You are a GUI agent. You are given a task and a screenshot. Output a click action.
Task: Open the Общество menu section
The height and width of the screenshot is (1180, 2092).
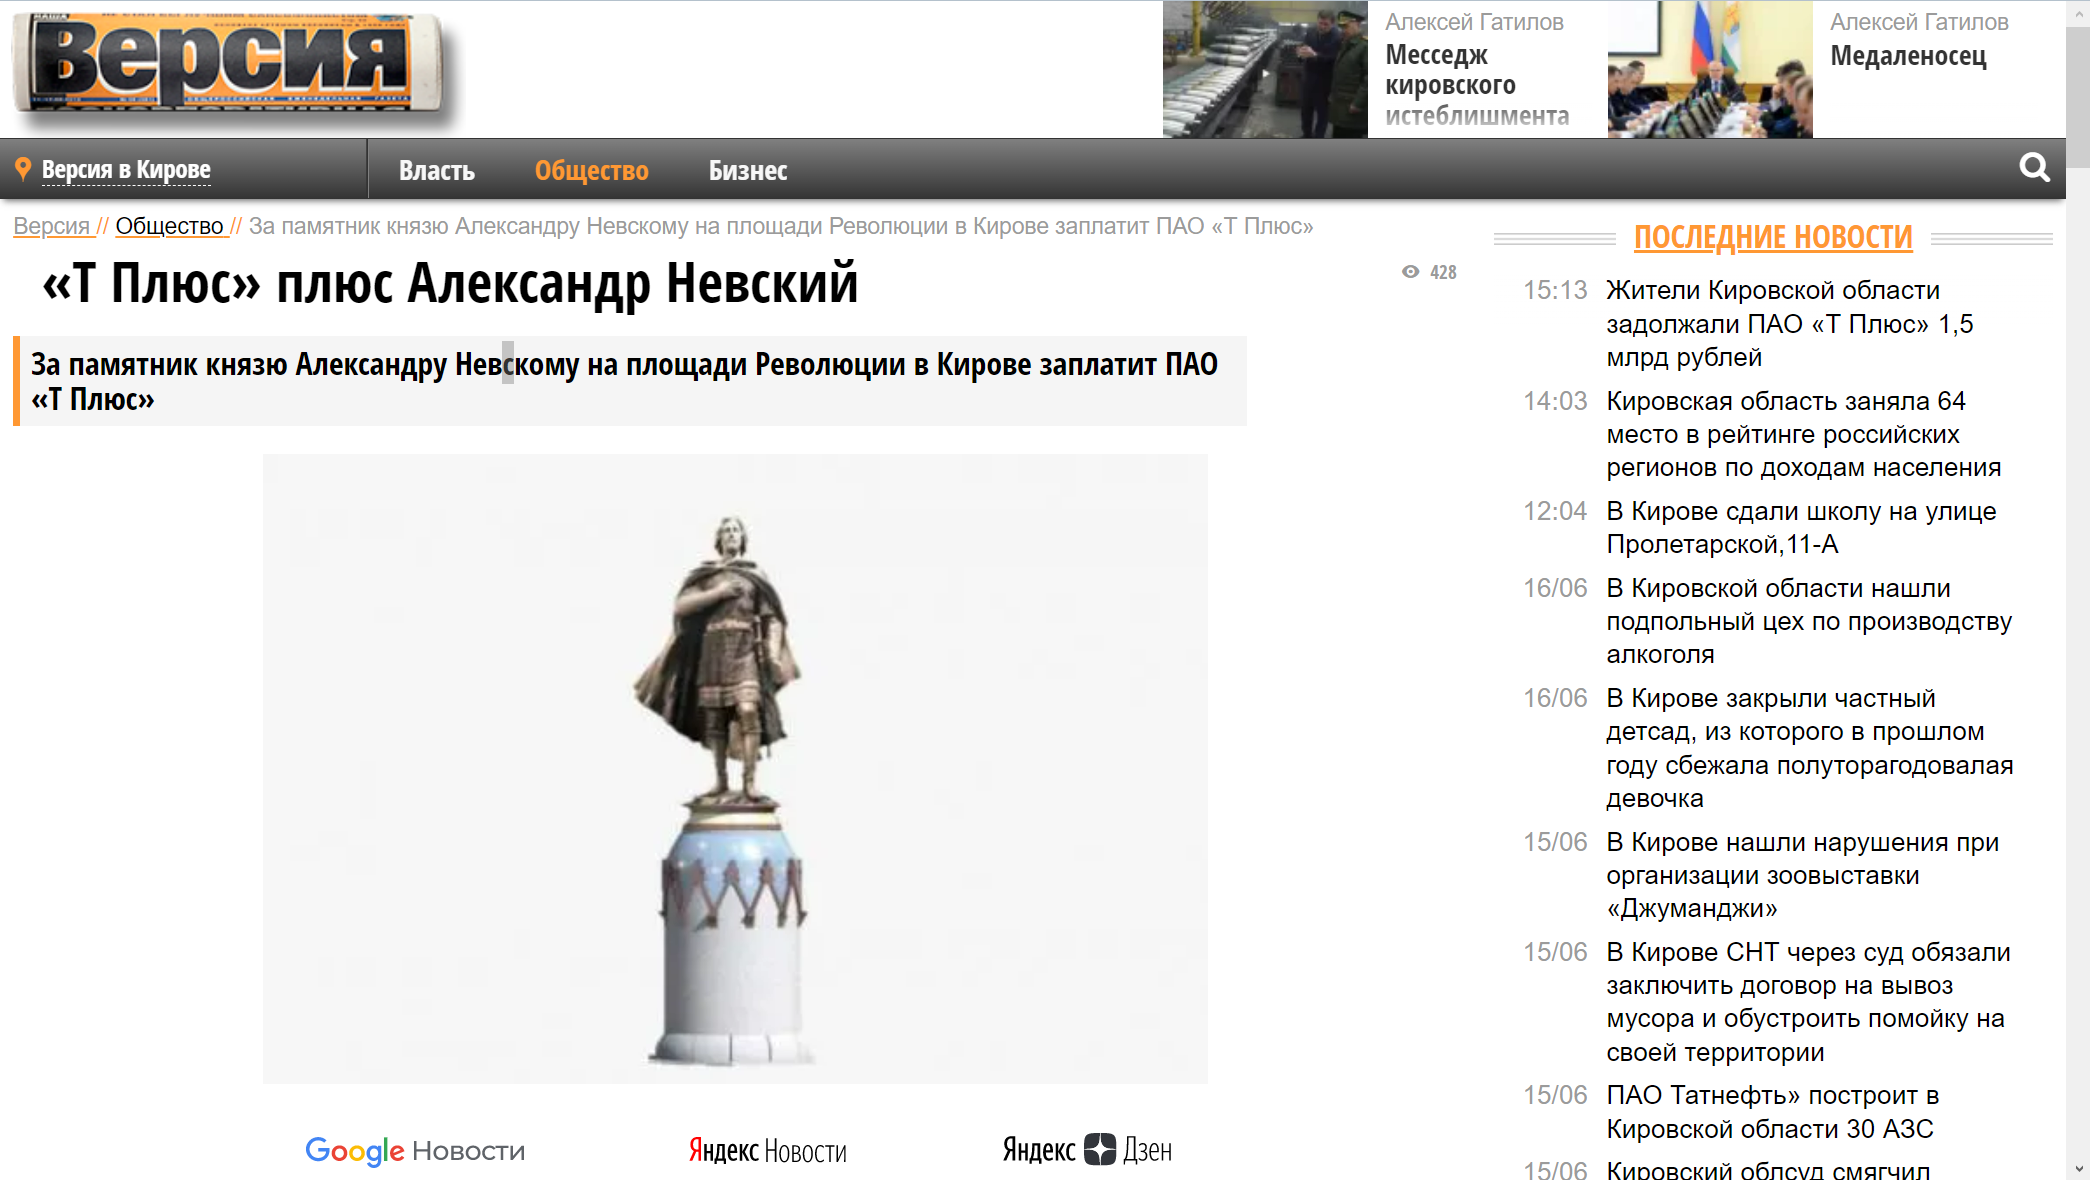coord(591,171)
